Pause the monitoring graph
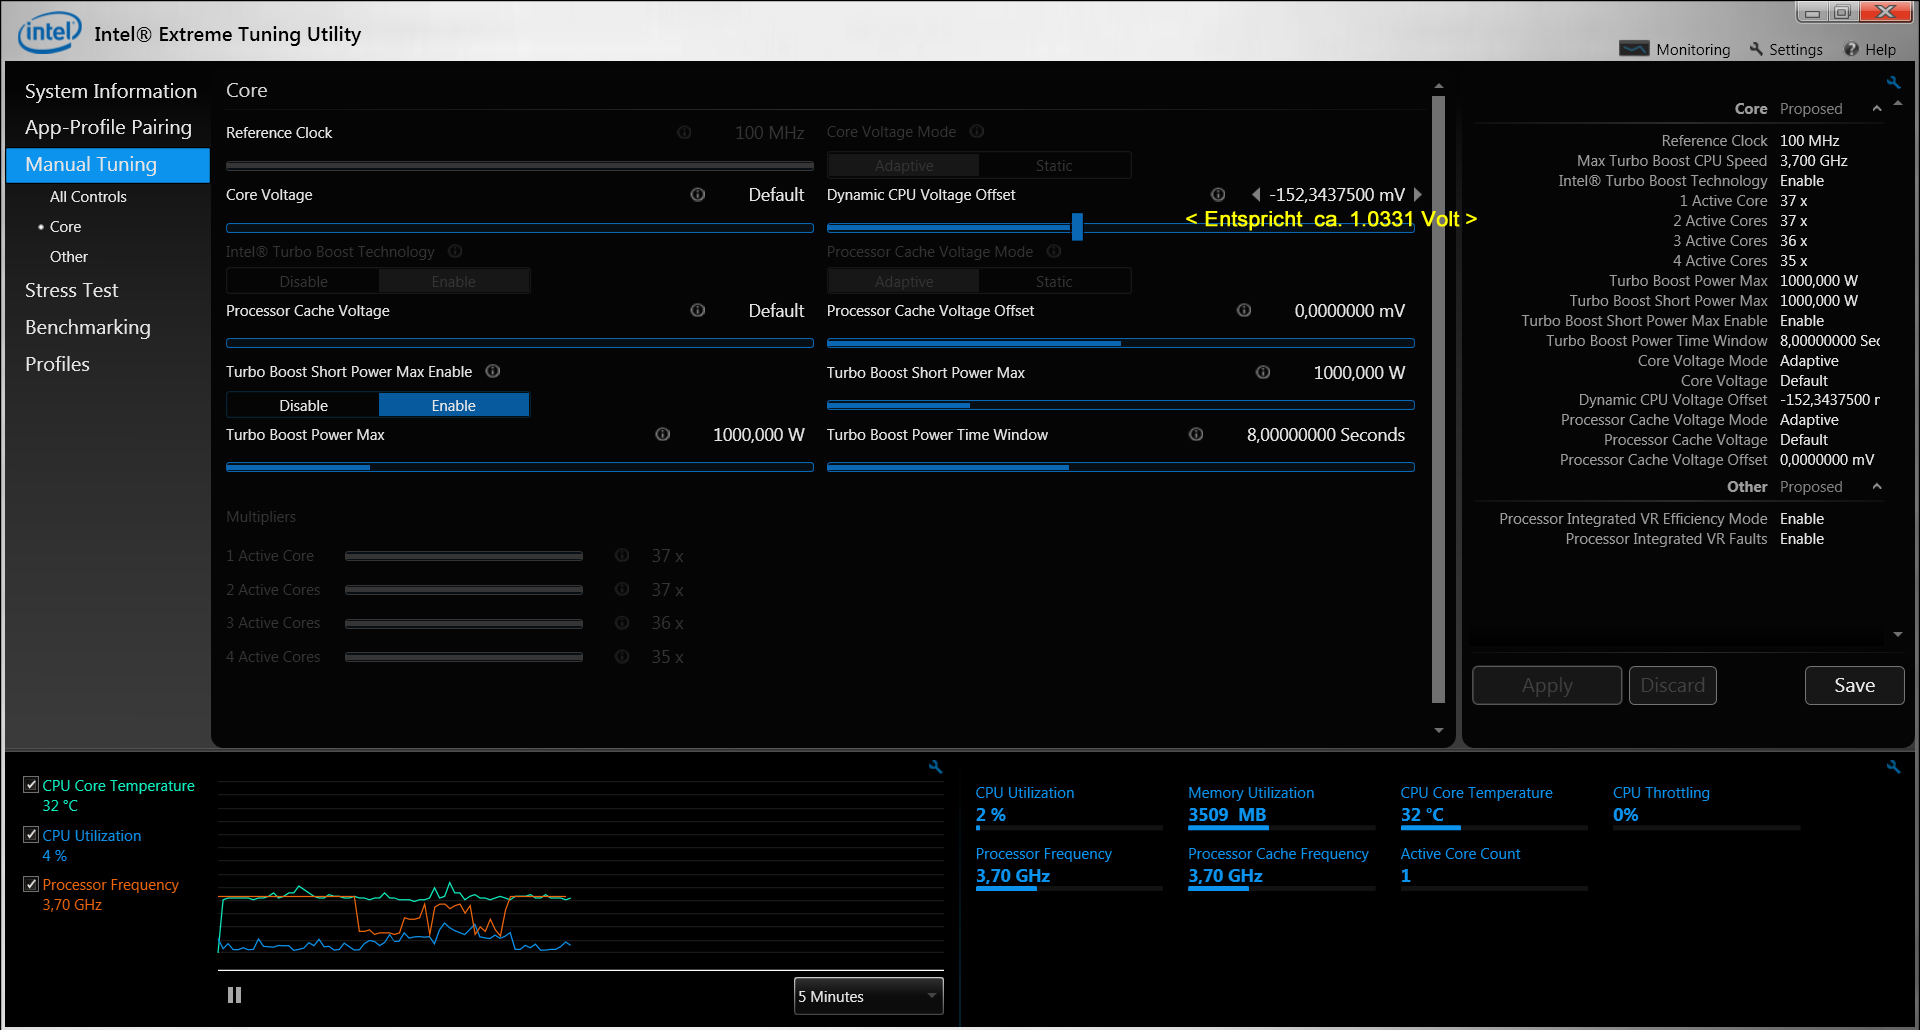Image resolution: width=1920 pixels, height=1030 pixels. [234, 995]
